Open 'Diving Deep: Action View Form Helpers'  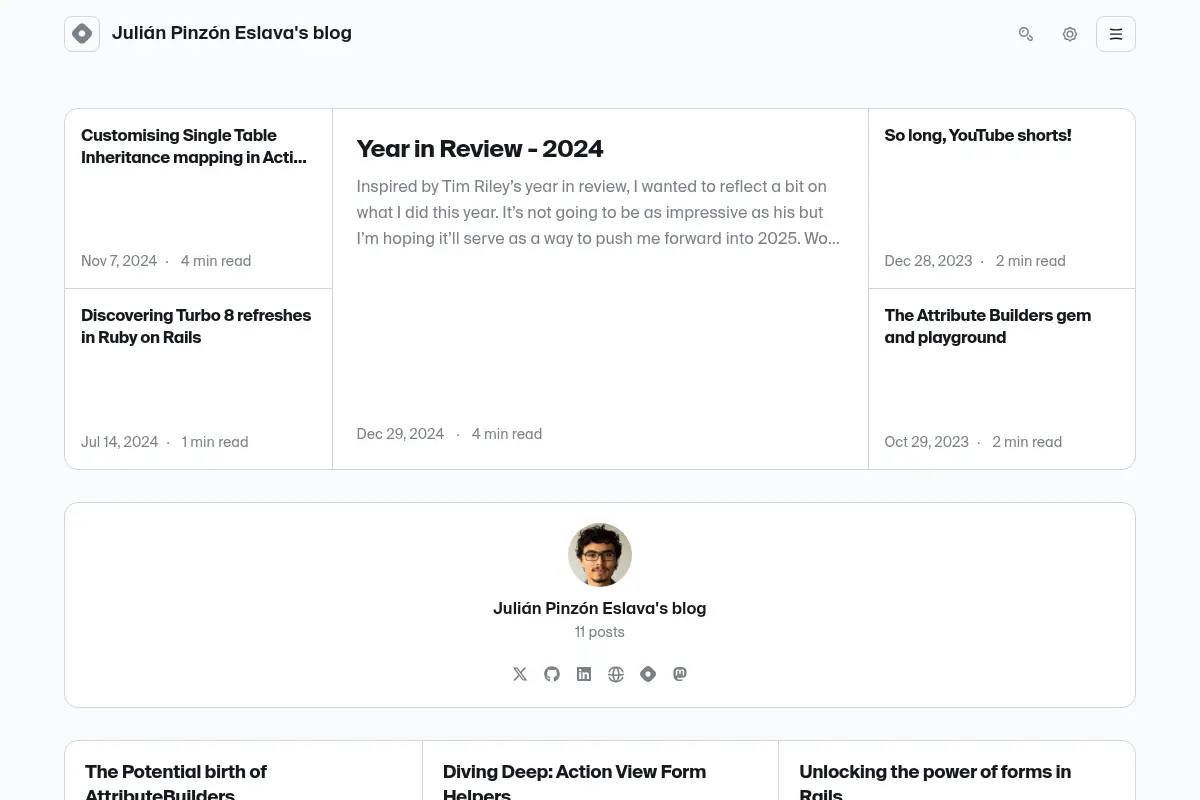(574, 782)
